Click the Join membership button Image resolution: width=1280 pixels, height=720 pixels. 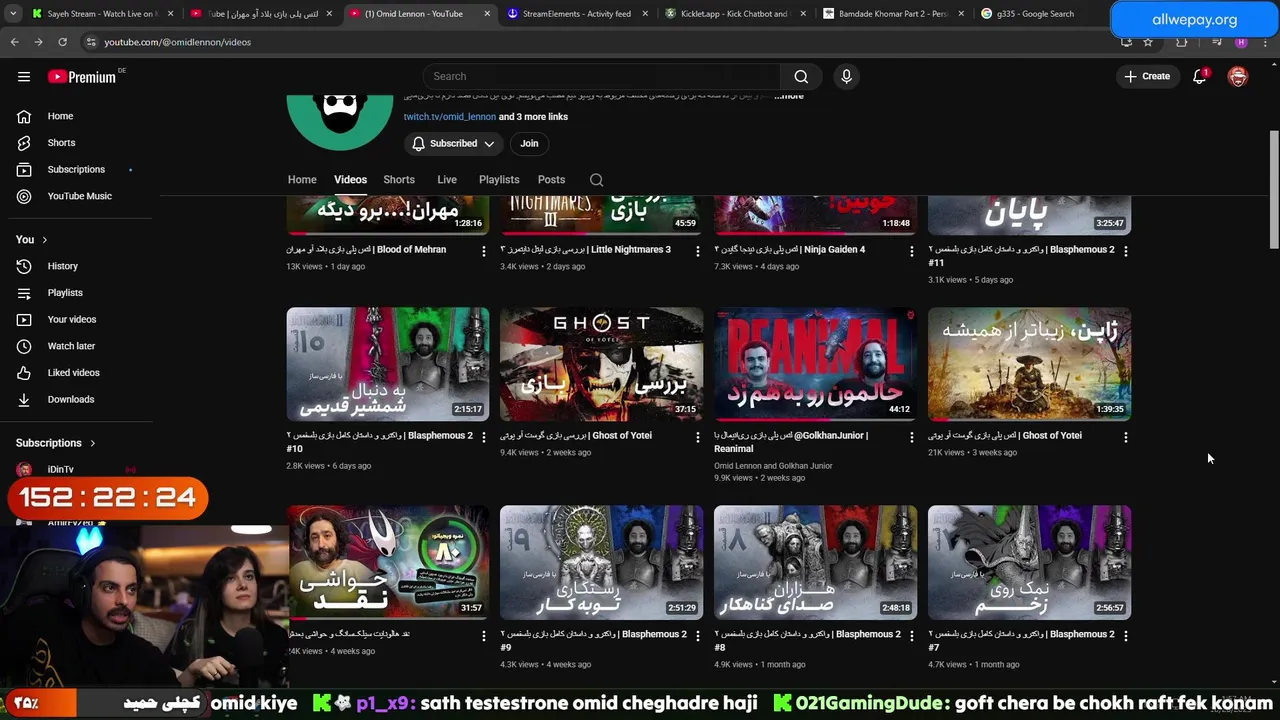[529, 144]
